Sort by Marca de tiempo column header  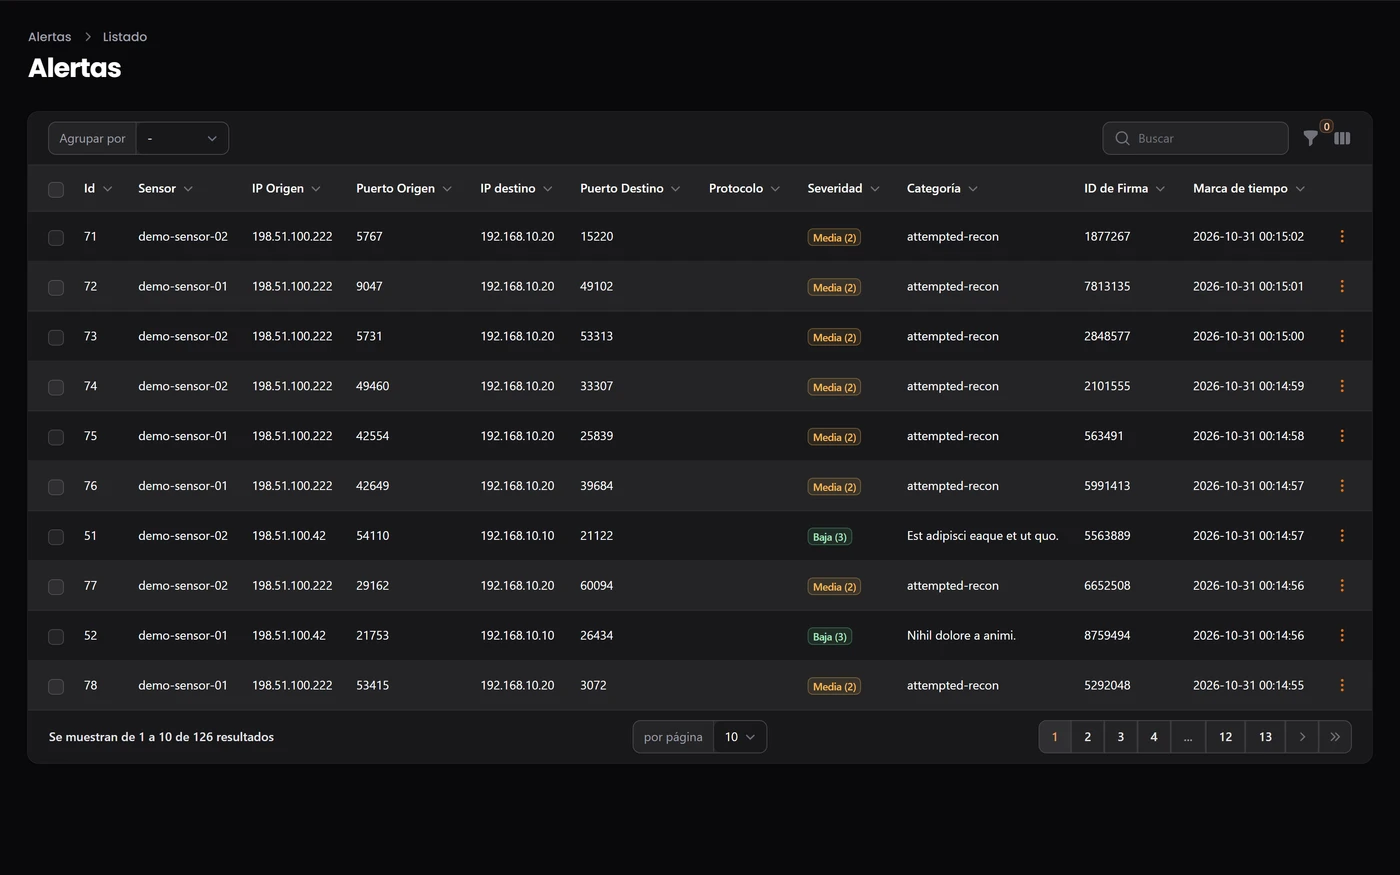tap(1249, 189)
